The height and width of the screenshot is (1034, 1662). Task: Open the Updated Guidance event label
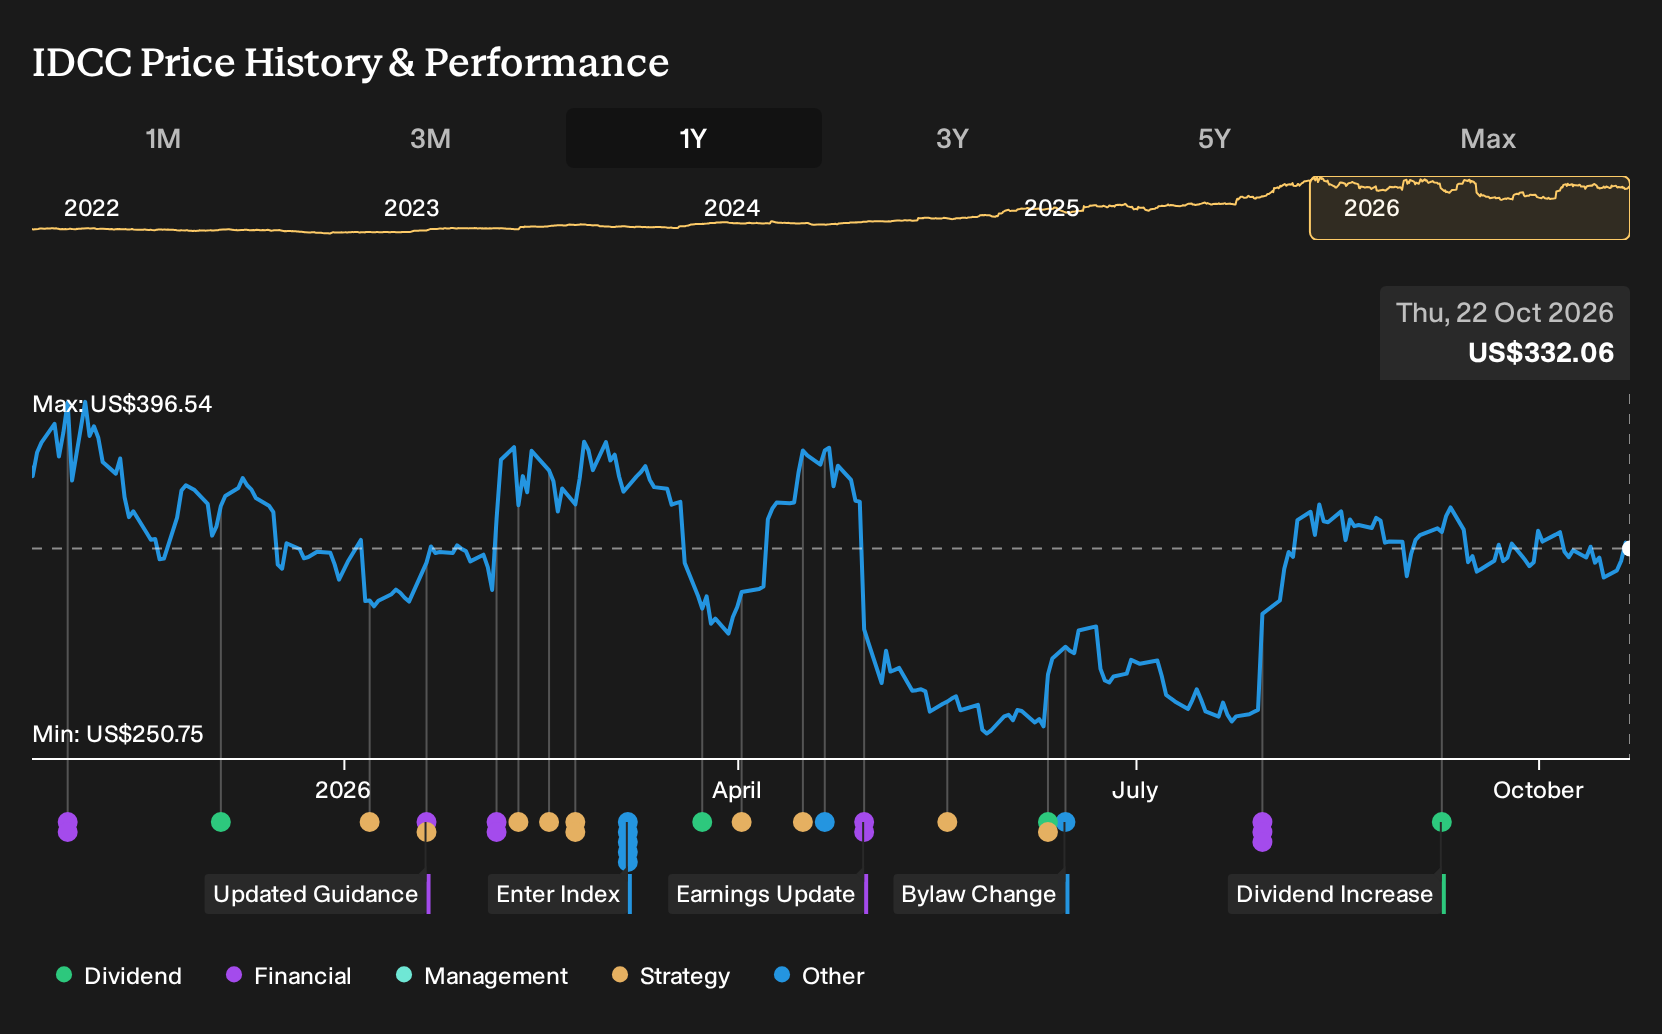click(316, 894)
